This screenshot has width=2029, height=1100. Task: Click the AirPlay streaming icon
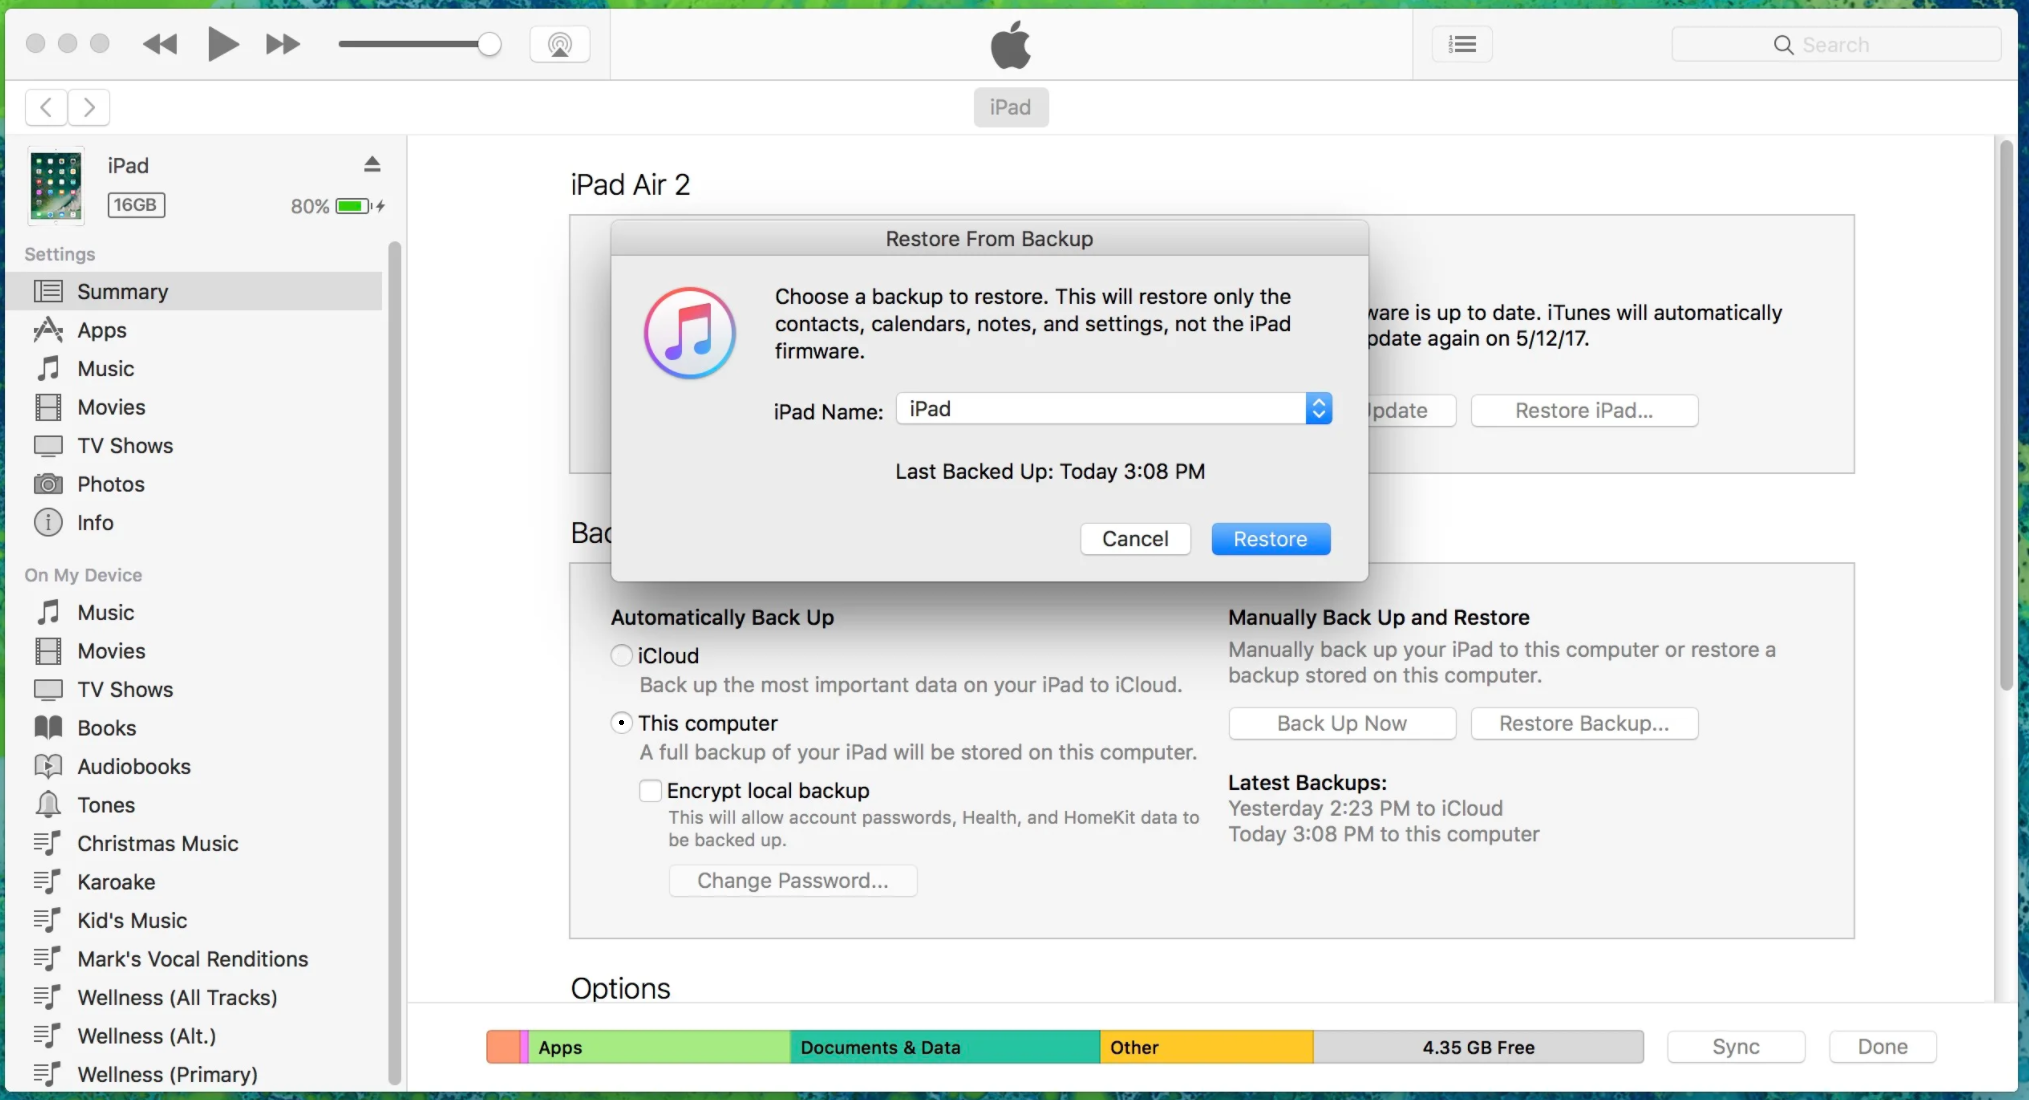(561, 45)
